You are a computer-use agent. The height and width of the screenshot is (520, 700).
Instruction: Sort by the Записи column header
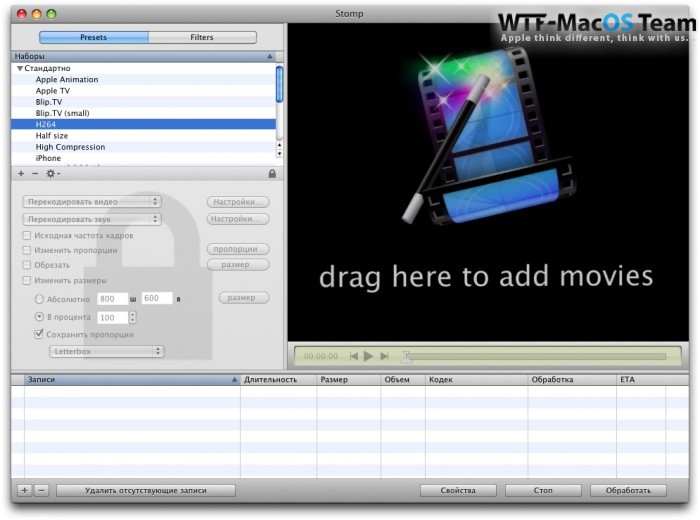pyautogui.click(x=132, y=380)
